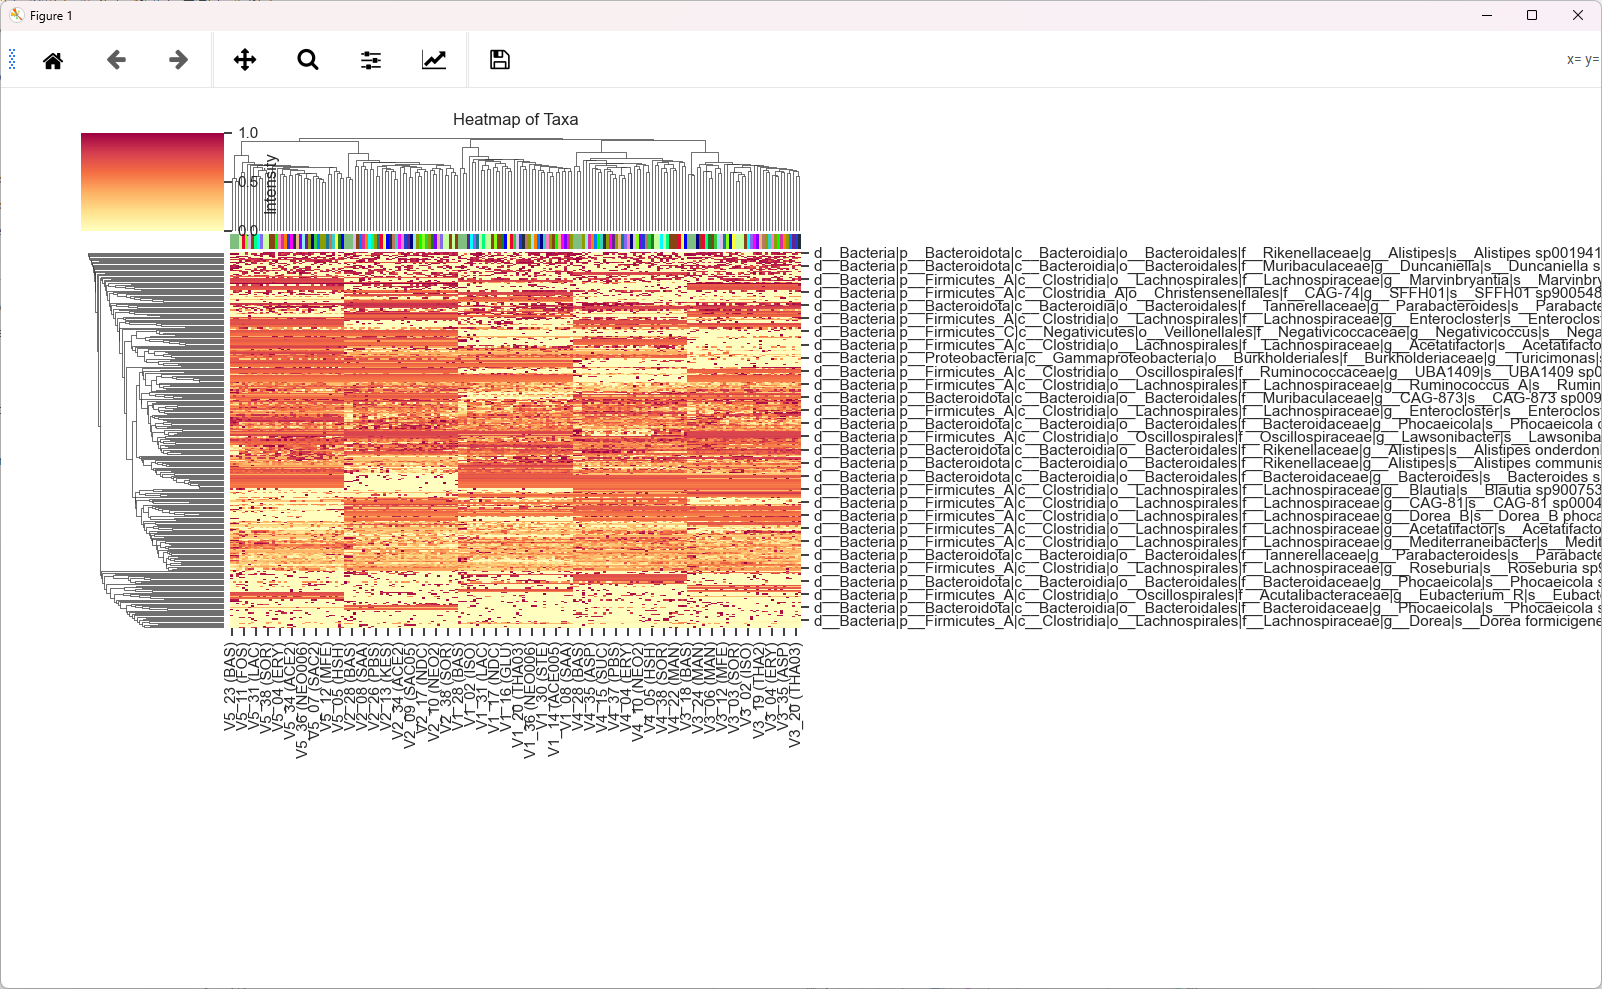Click the '1.0' colorbar tick label
Screen dimensions: 1602x989
pos(248,133)
